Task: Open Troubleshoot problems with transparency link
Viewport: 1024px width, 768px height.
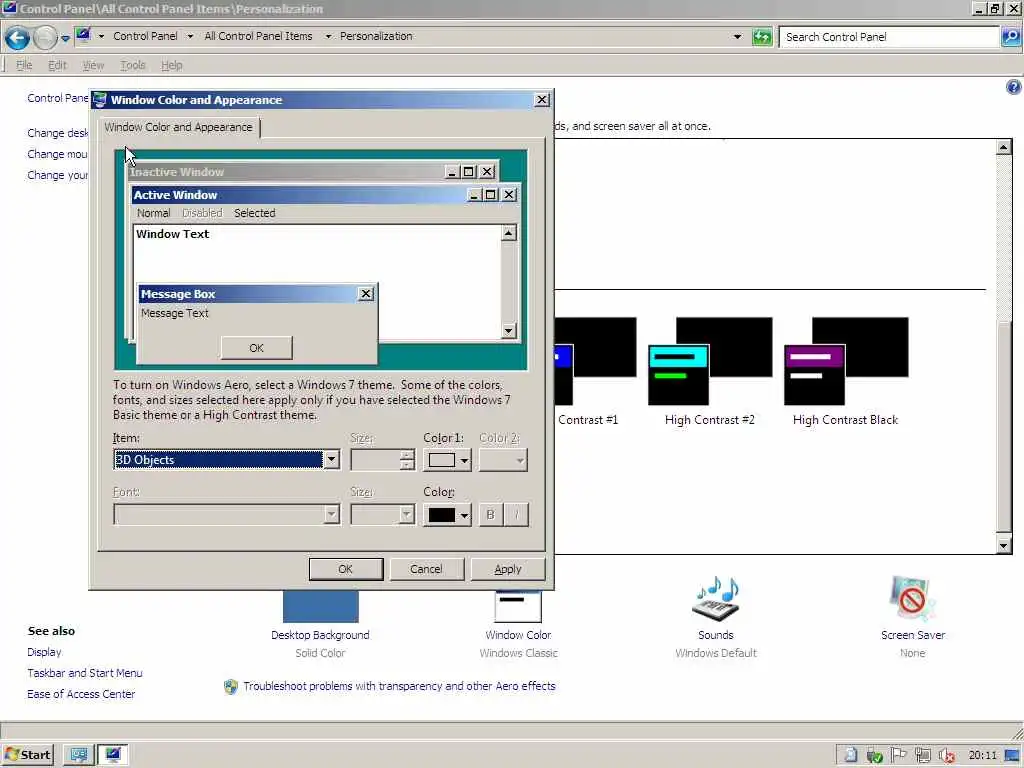Action: 399,686
